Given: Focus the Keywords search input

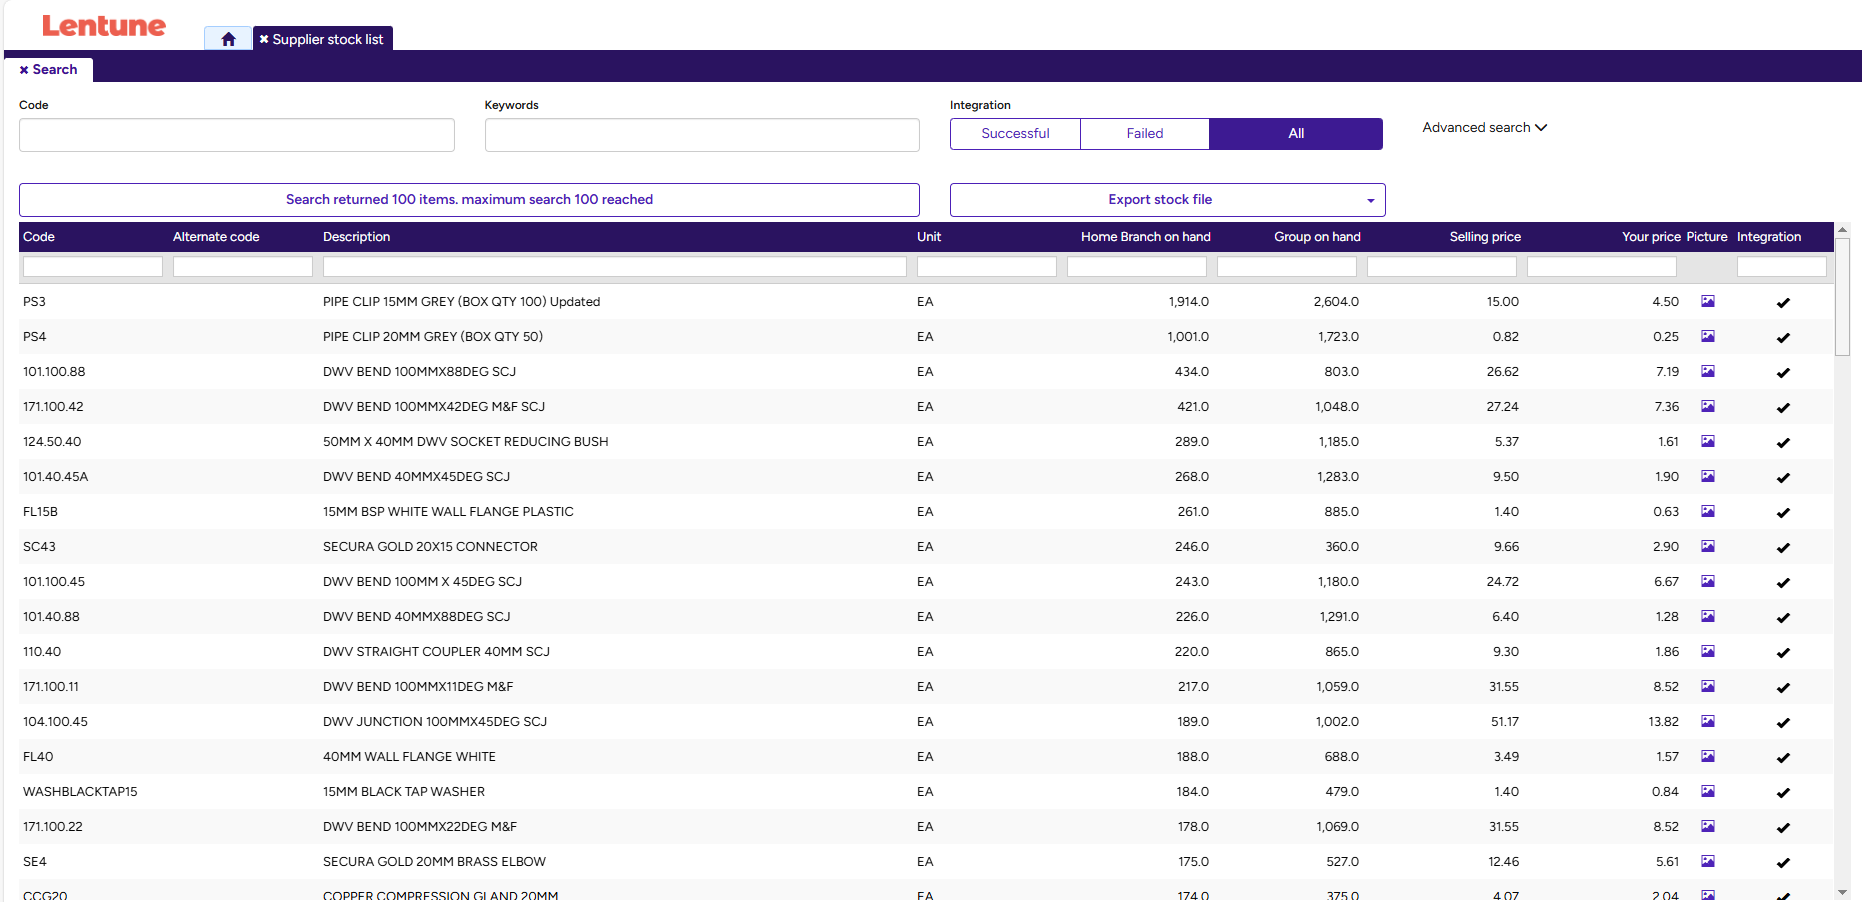Looking at the screenshot, I should [702, 135].
